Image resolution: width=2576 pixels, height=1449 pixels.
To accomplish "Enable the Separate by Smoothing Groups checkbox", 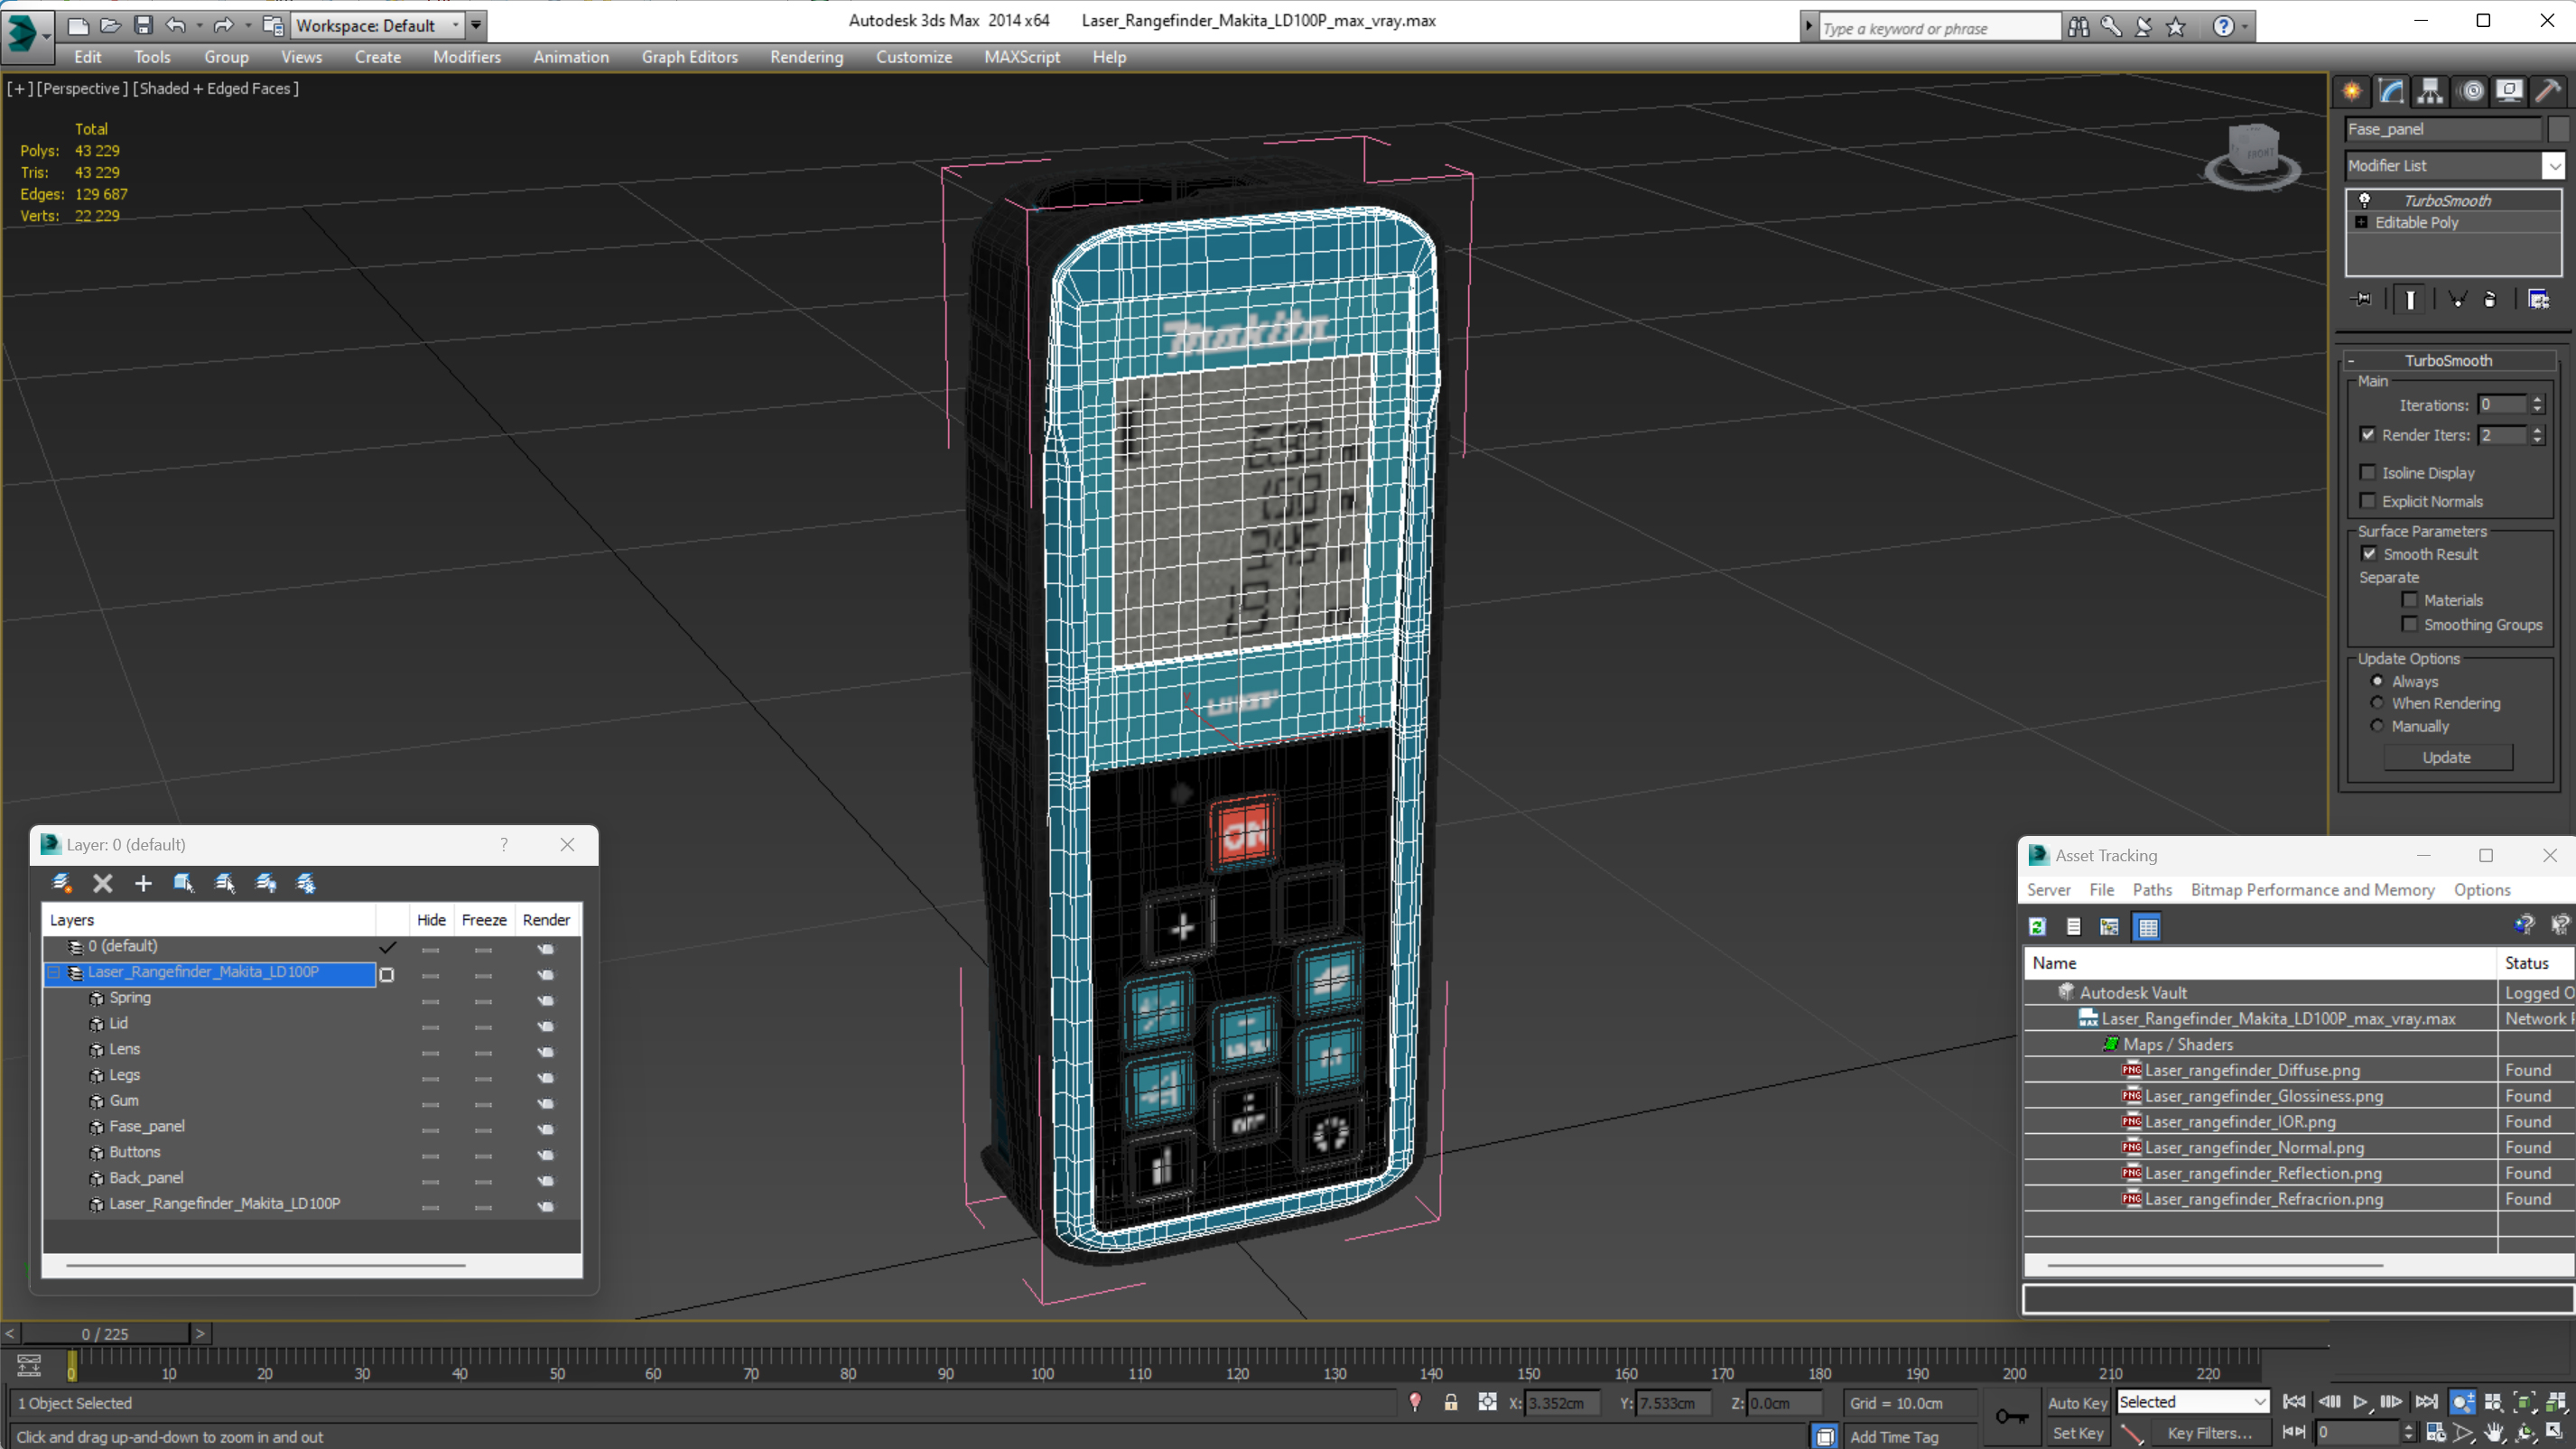I will point(2409,624).
